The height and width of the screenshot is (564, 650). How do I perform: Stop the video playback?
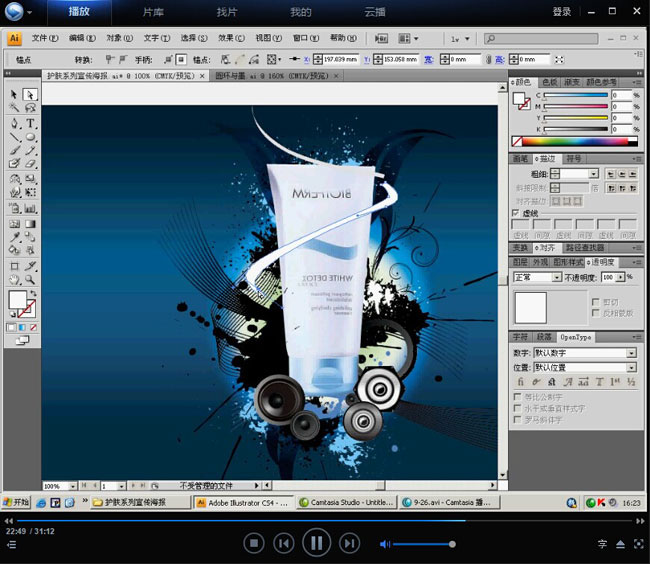254,543
